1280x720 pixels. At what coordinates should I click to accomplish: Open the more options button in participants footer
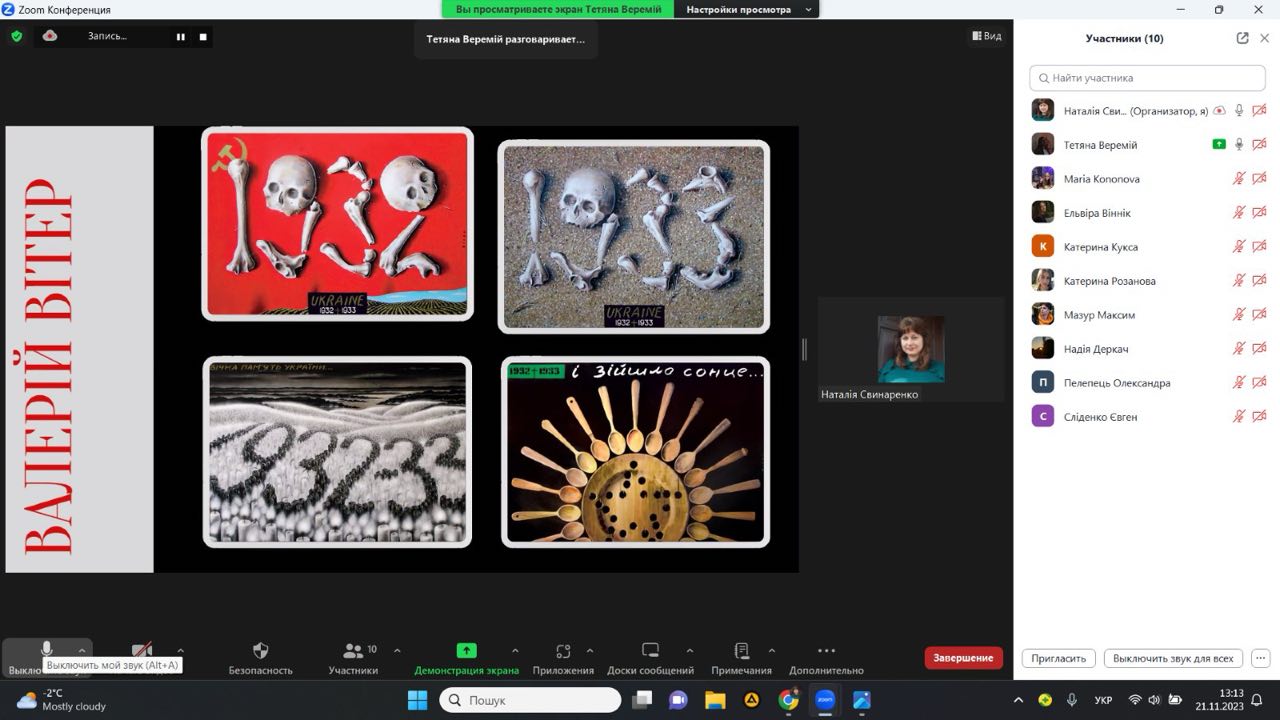1260,658
